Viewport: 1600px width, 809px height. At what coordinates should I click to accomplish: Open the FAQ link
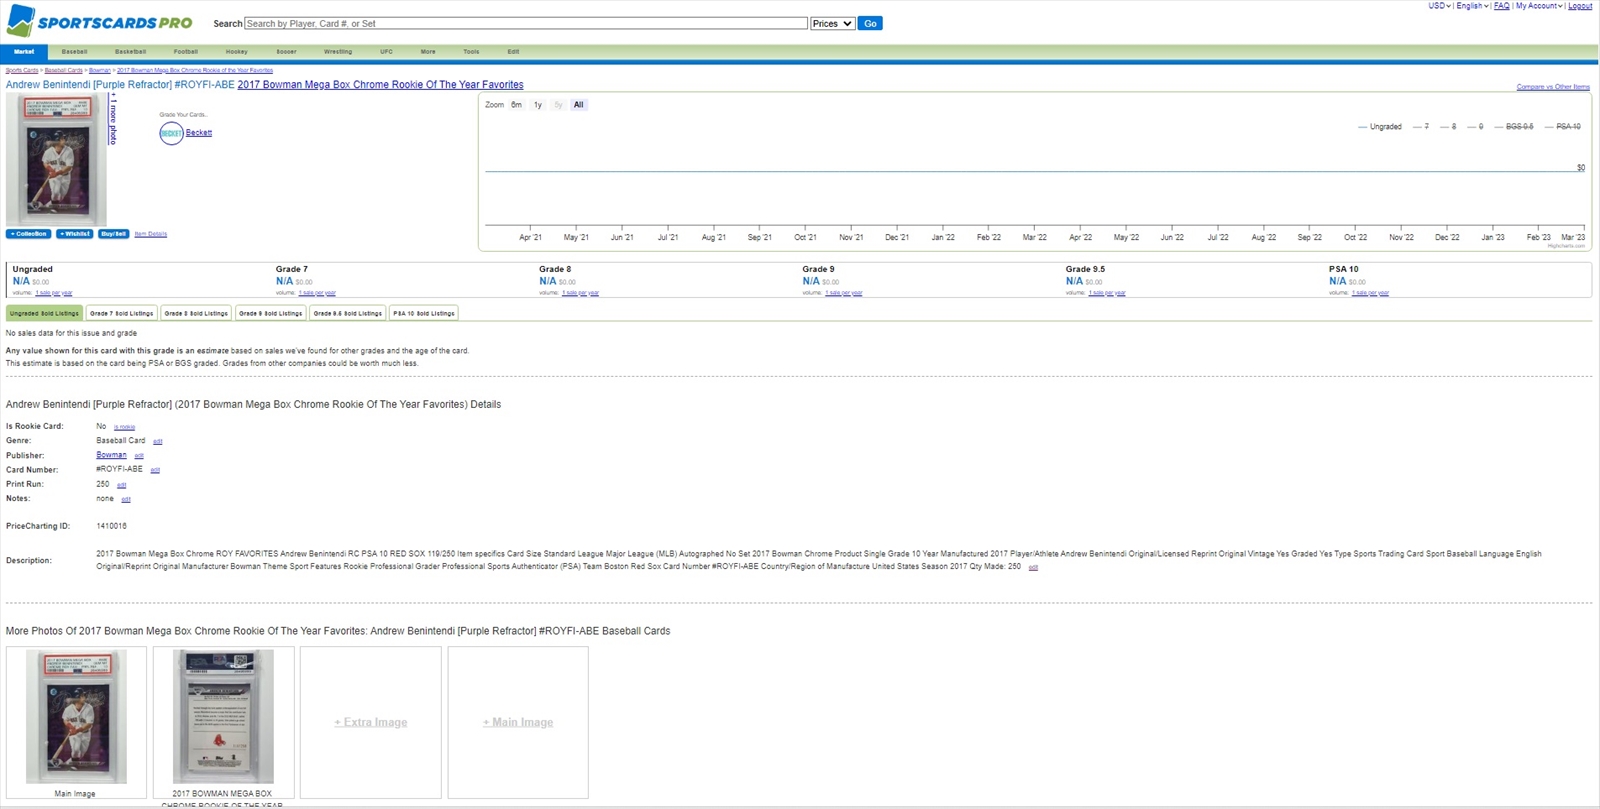1501,6
